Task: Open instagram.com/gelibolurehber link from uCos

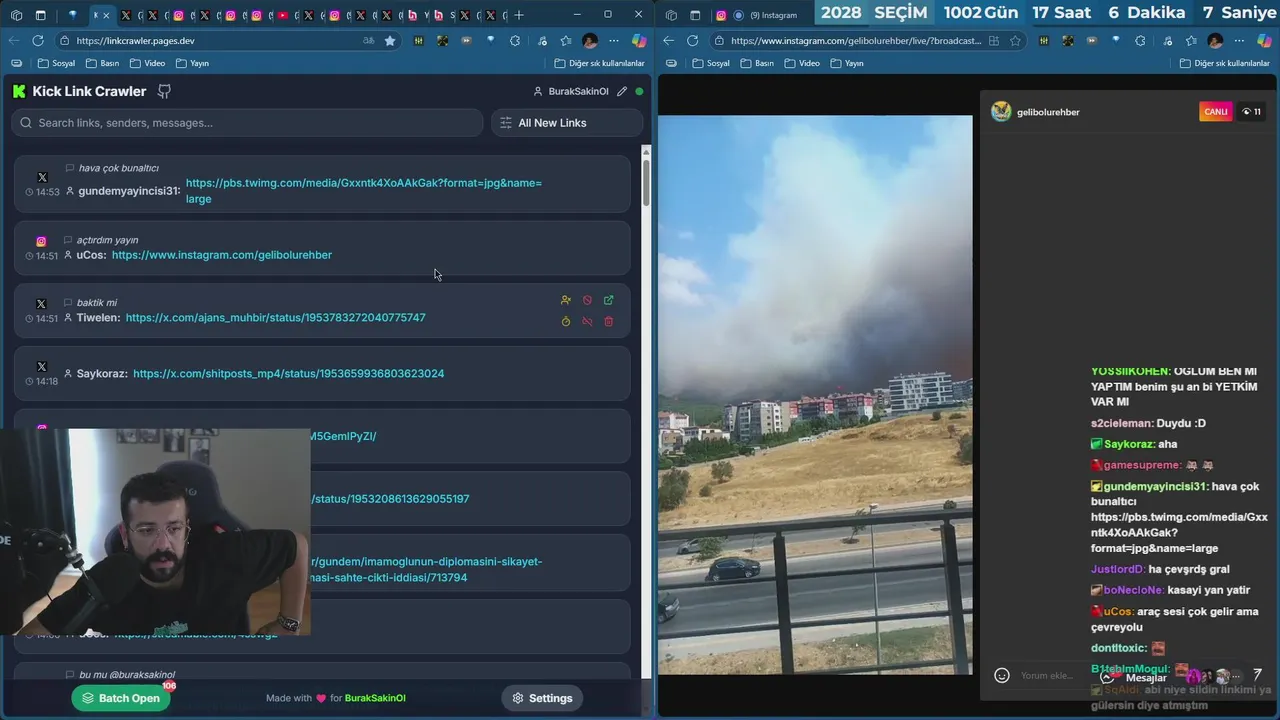Action: (x=222, y=255)
